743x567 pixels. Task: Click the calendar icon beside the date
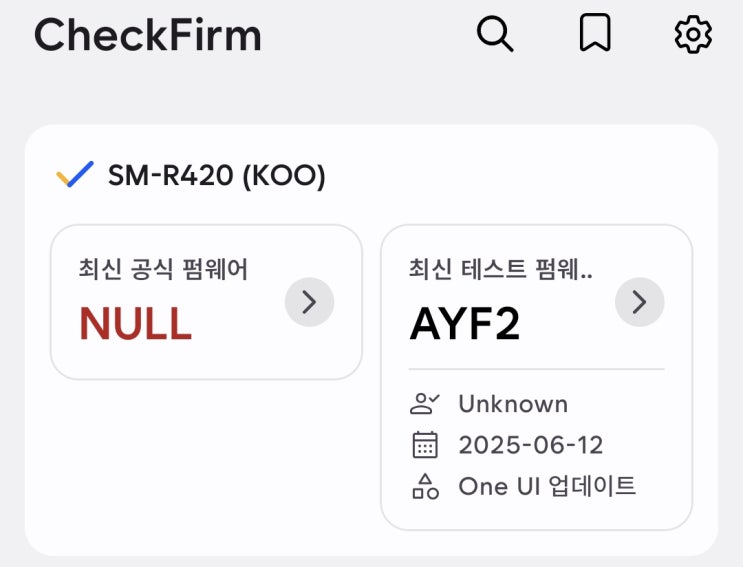(425, 445)
